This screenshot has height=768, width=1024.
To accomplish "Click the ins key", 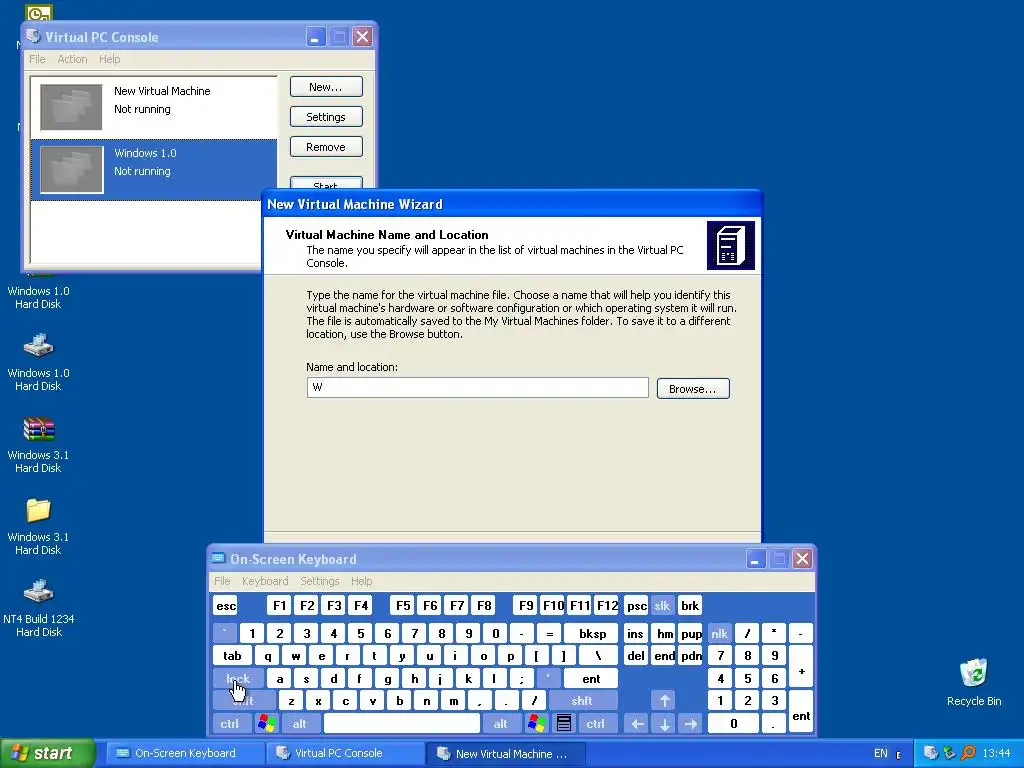I will tap(635, 633).
